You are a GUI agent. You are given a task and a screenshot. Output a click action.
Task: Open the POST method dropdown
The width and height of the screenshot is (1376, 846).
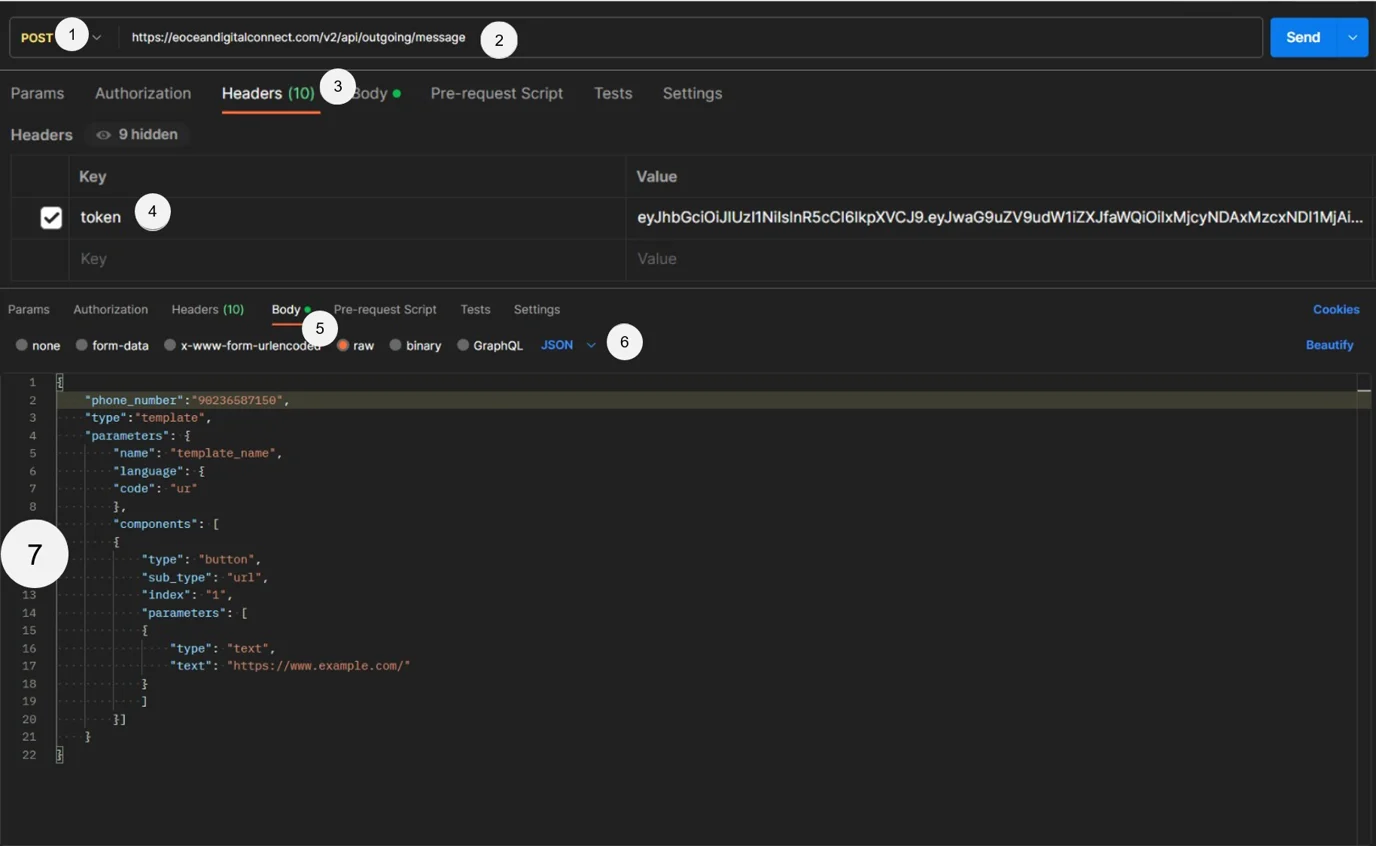tap(96, 37)
